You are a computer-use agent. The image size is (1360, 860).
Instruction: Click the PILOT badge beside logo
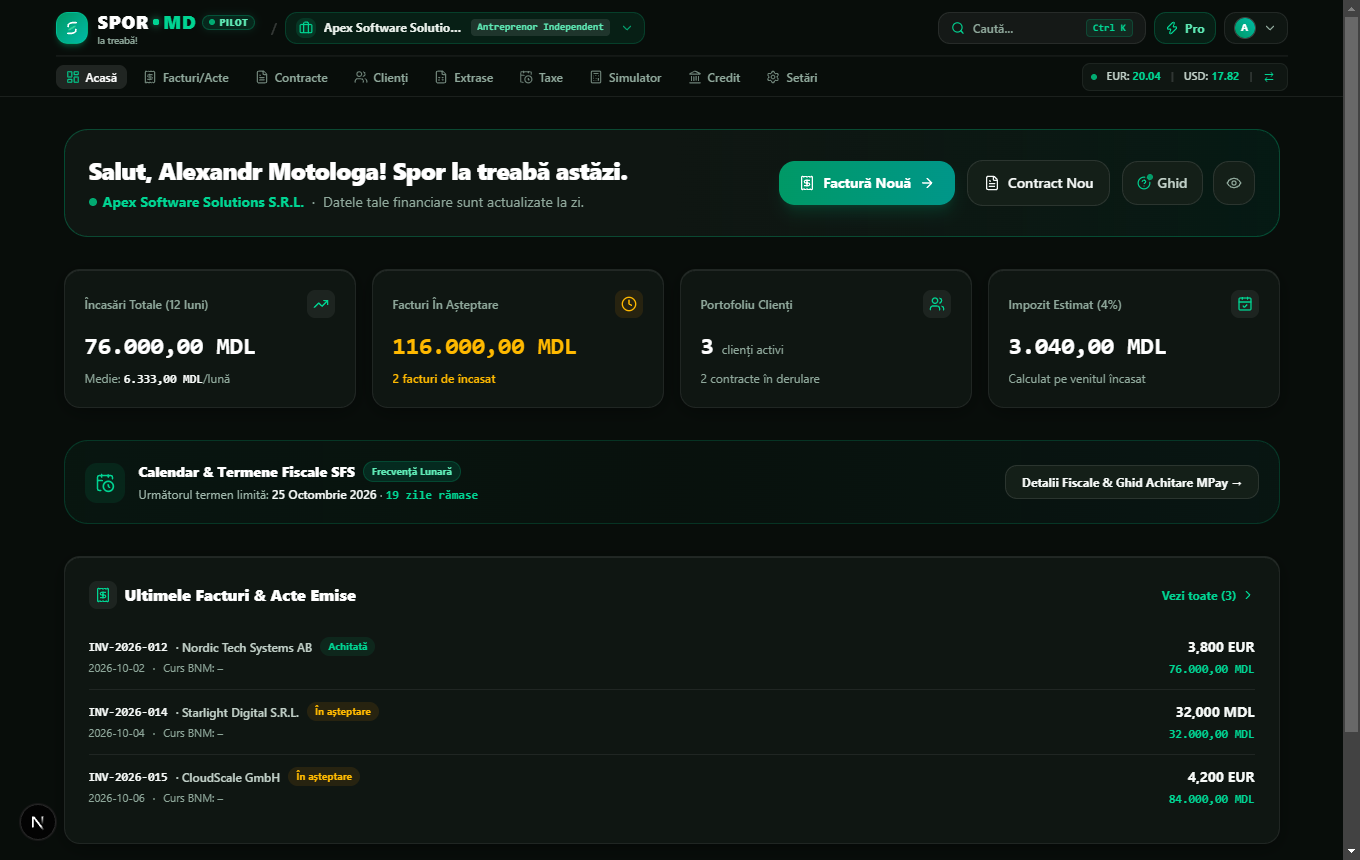229,22
